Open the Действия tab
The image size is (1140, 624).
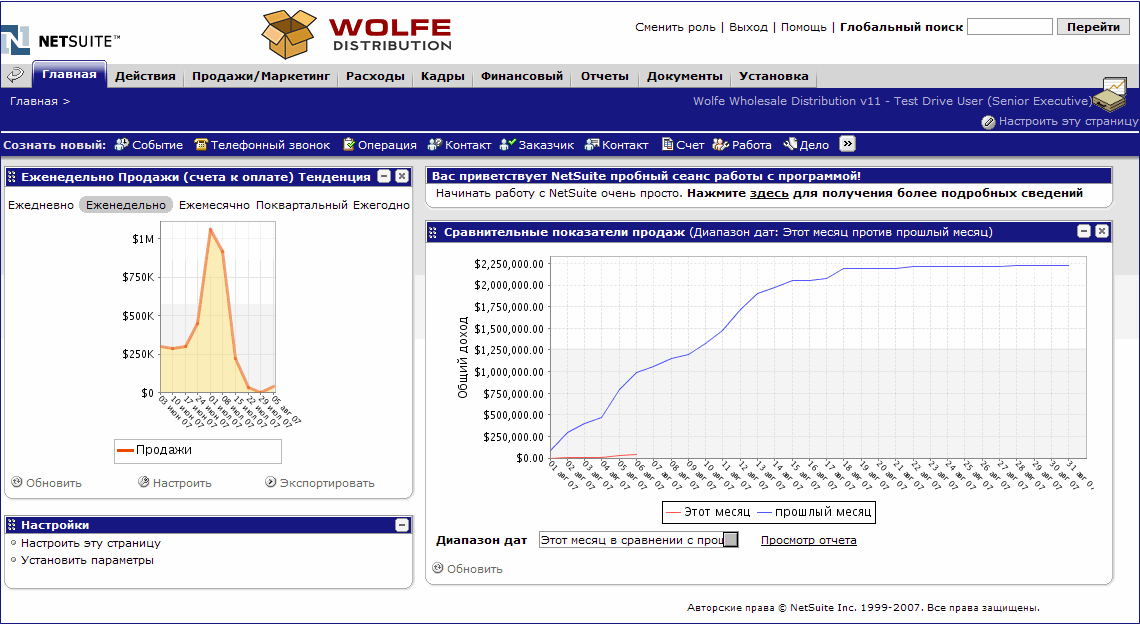[x=145, y=76]
